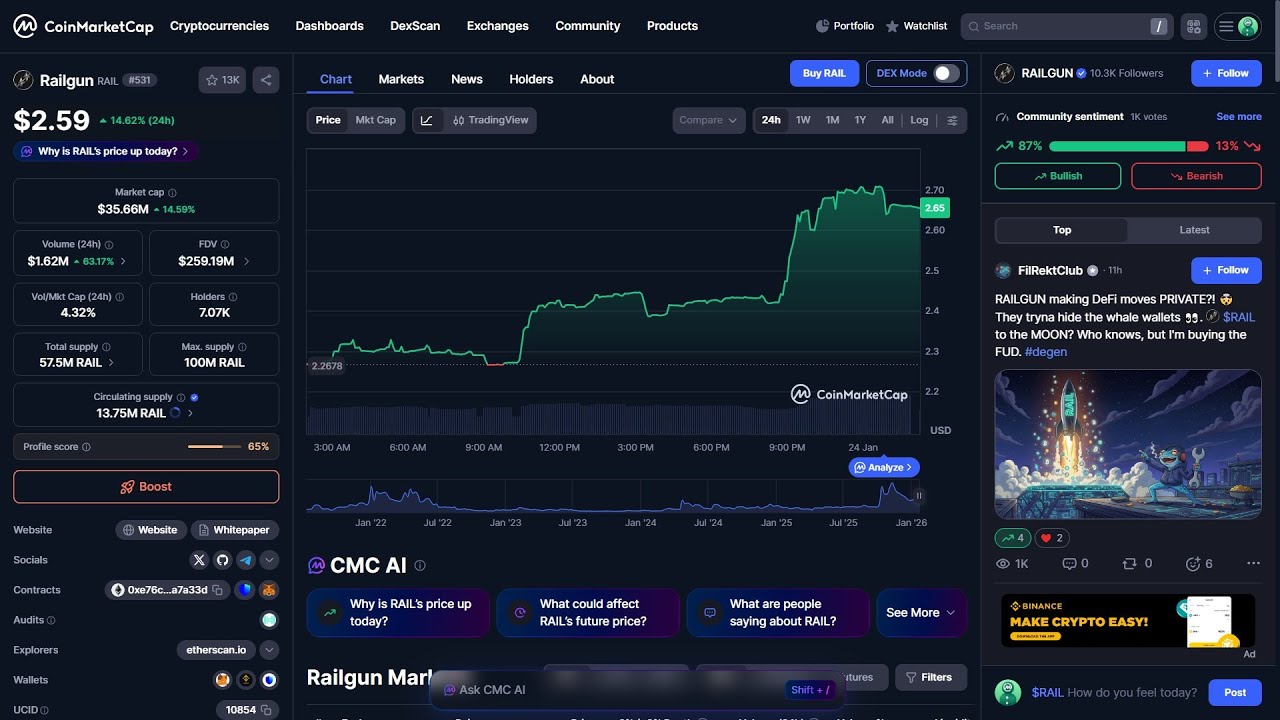Vote Bullish on community sentiment
This screenshot has width=1280, height=720.
[1058, 176]
